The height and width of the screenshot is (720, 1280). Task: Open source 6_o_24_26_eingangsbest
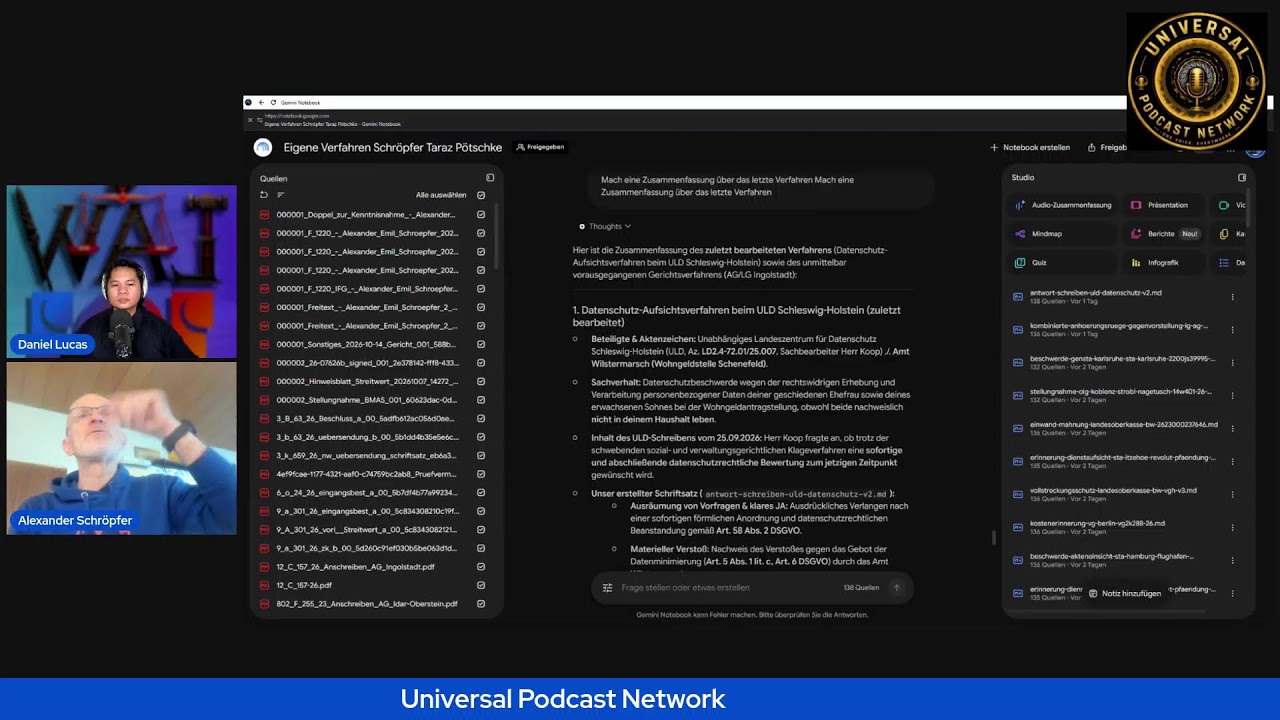pos(366,492)
